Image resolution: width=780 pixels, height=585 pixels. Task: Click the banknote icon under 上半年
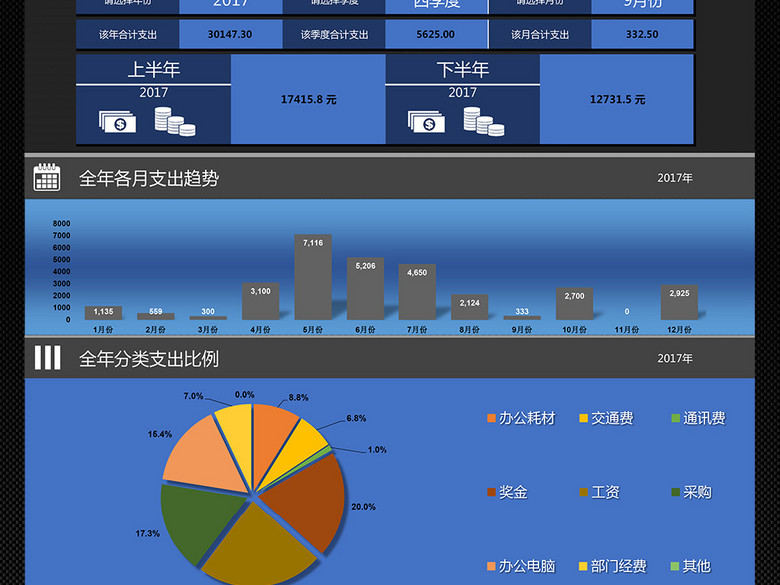(117, 121)
